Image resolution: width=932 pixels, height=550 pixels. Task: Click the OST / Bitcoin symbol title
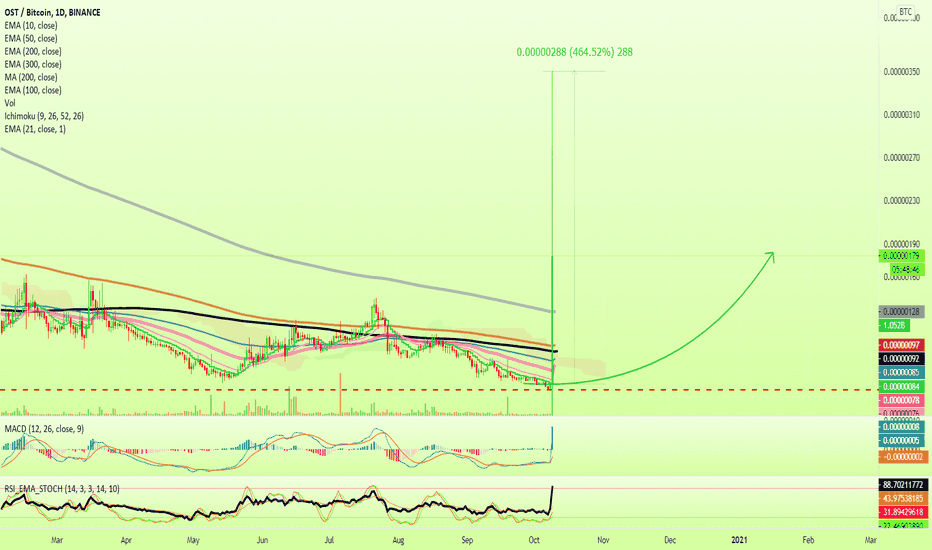(x=52, y=12)
